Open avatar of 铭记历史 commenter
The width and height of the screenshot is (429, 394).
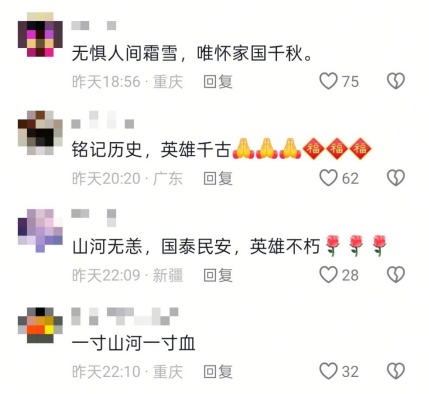tap(40, 133)
